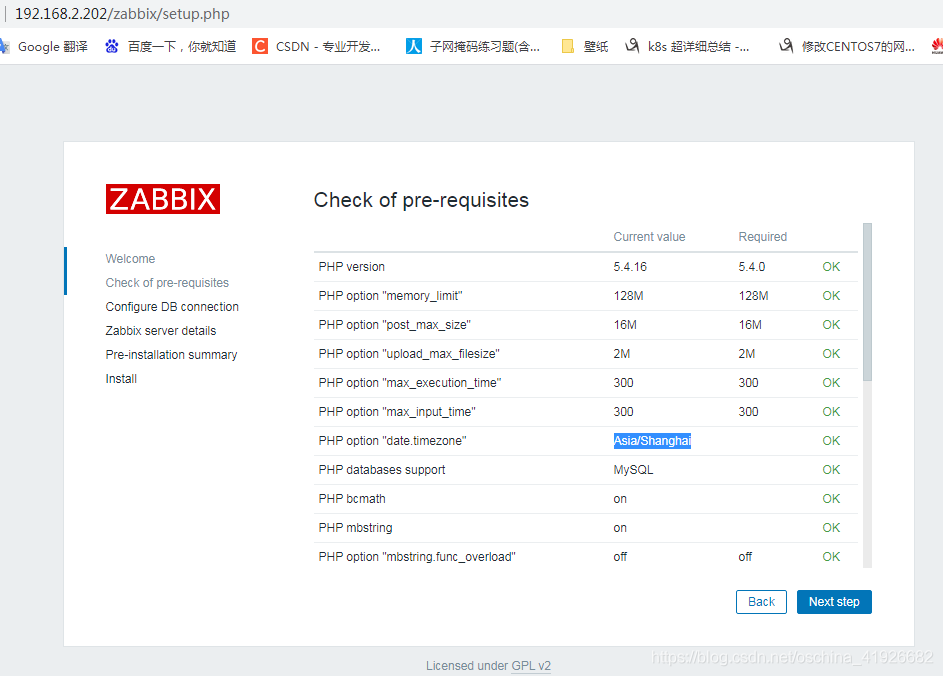
Task: Click the OK status for date.timezone
Action: pos(831,441)
